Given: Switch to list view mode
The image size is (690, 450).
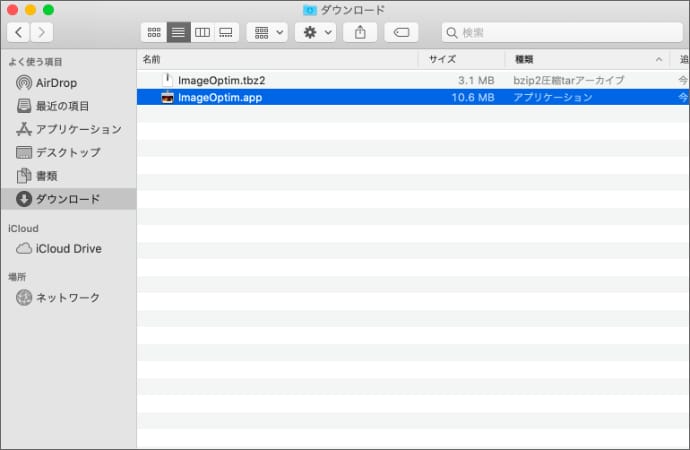Looking at the screenshot, I should click(x=178, y=33).
